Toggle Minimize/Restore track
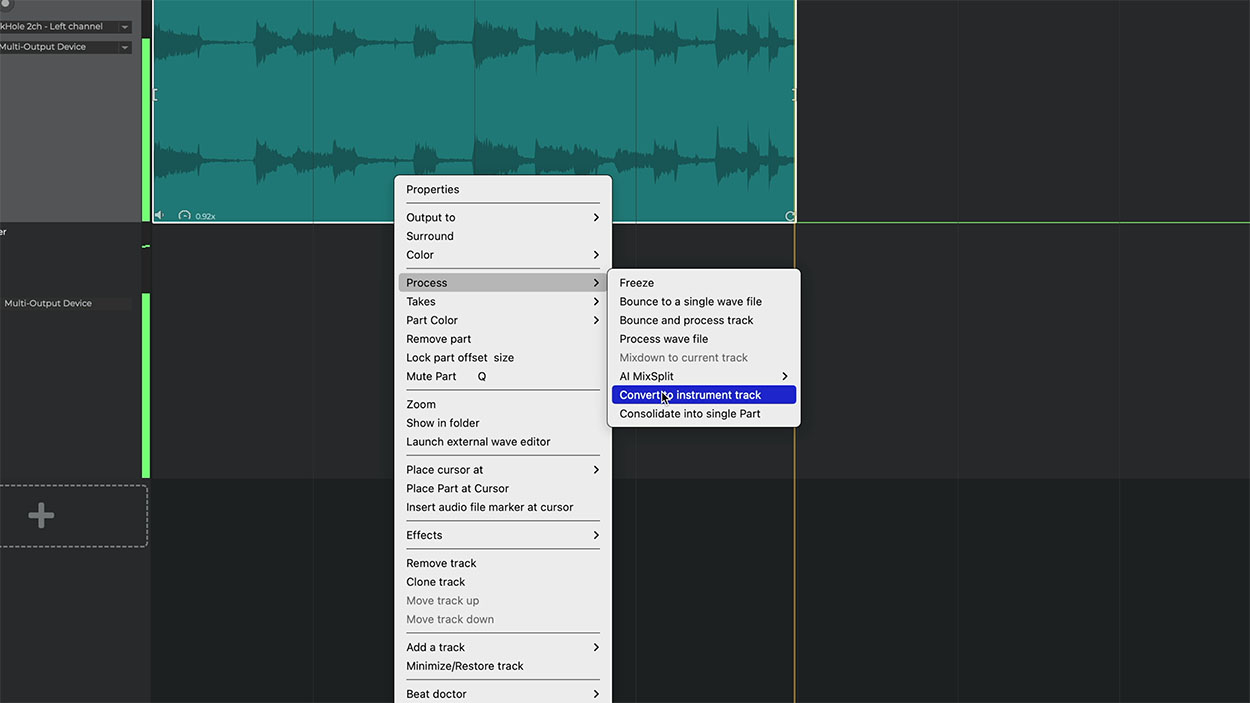 point(464,666)
